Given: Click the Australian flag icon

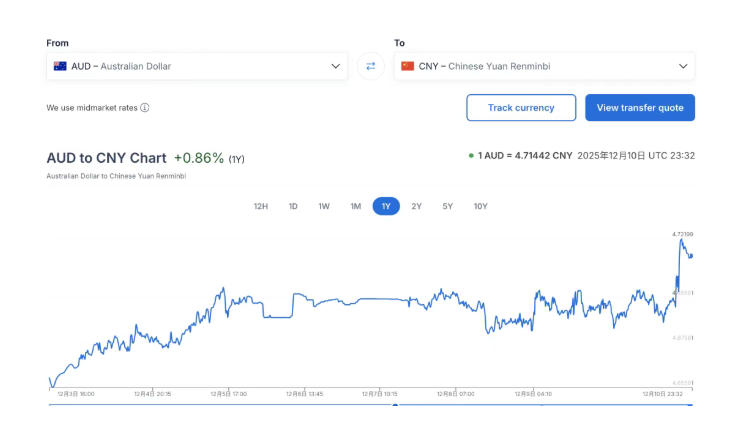Looking at the screenshot, I should pyautogui.click(x=60, y=66).
